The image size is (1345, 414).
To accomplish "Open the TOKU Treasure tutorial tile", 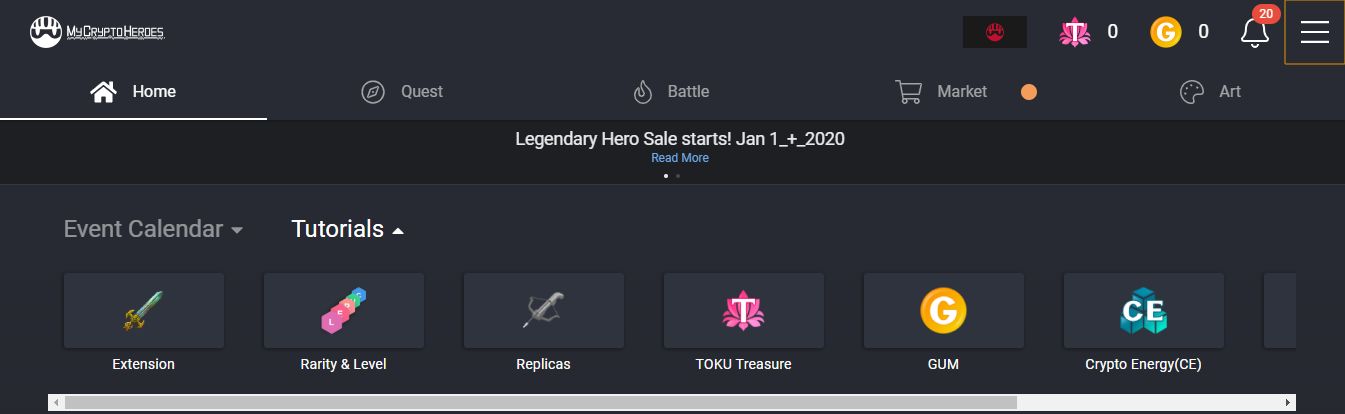I will (743, 311).
